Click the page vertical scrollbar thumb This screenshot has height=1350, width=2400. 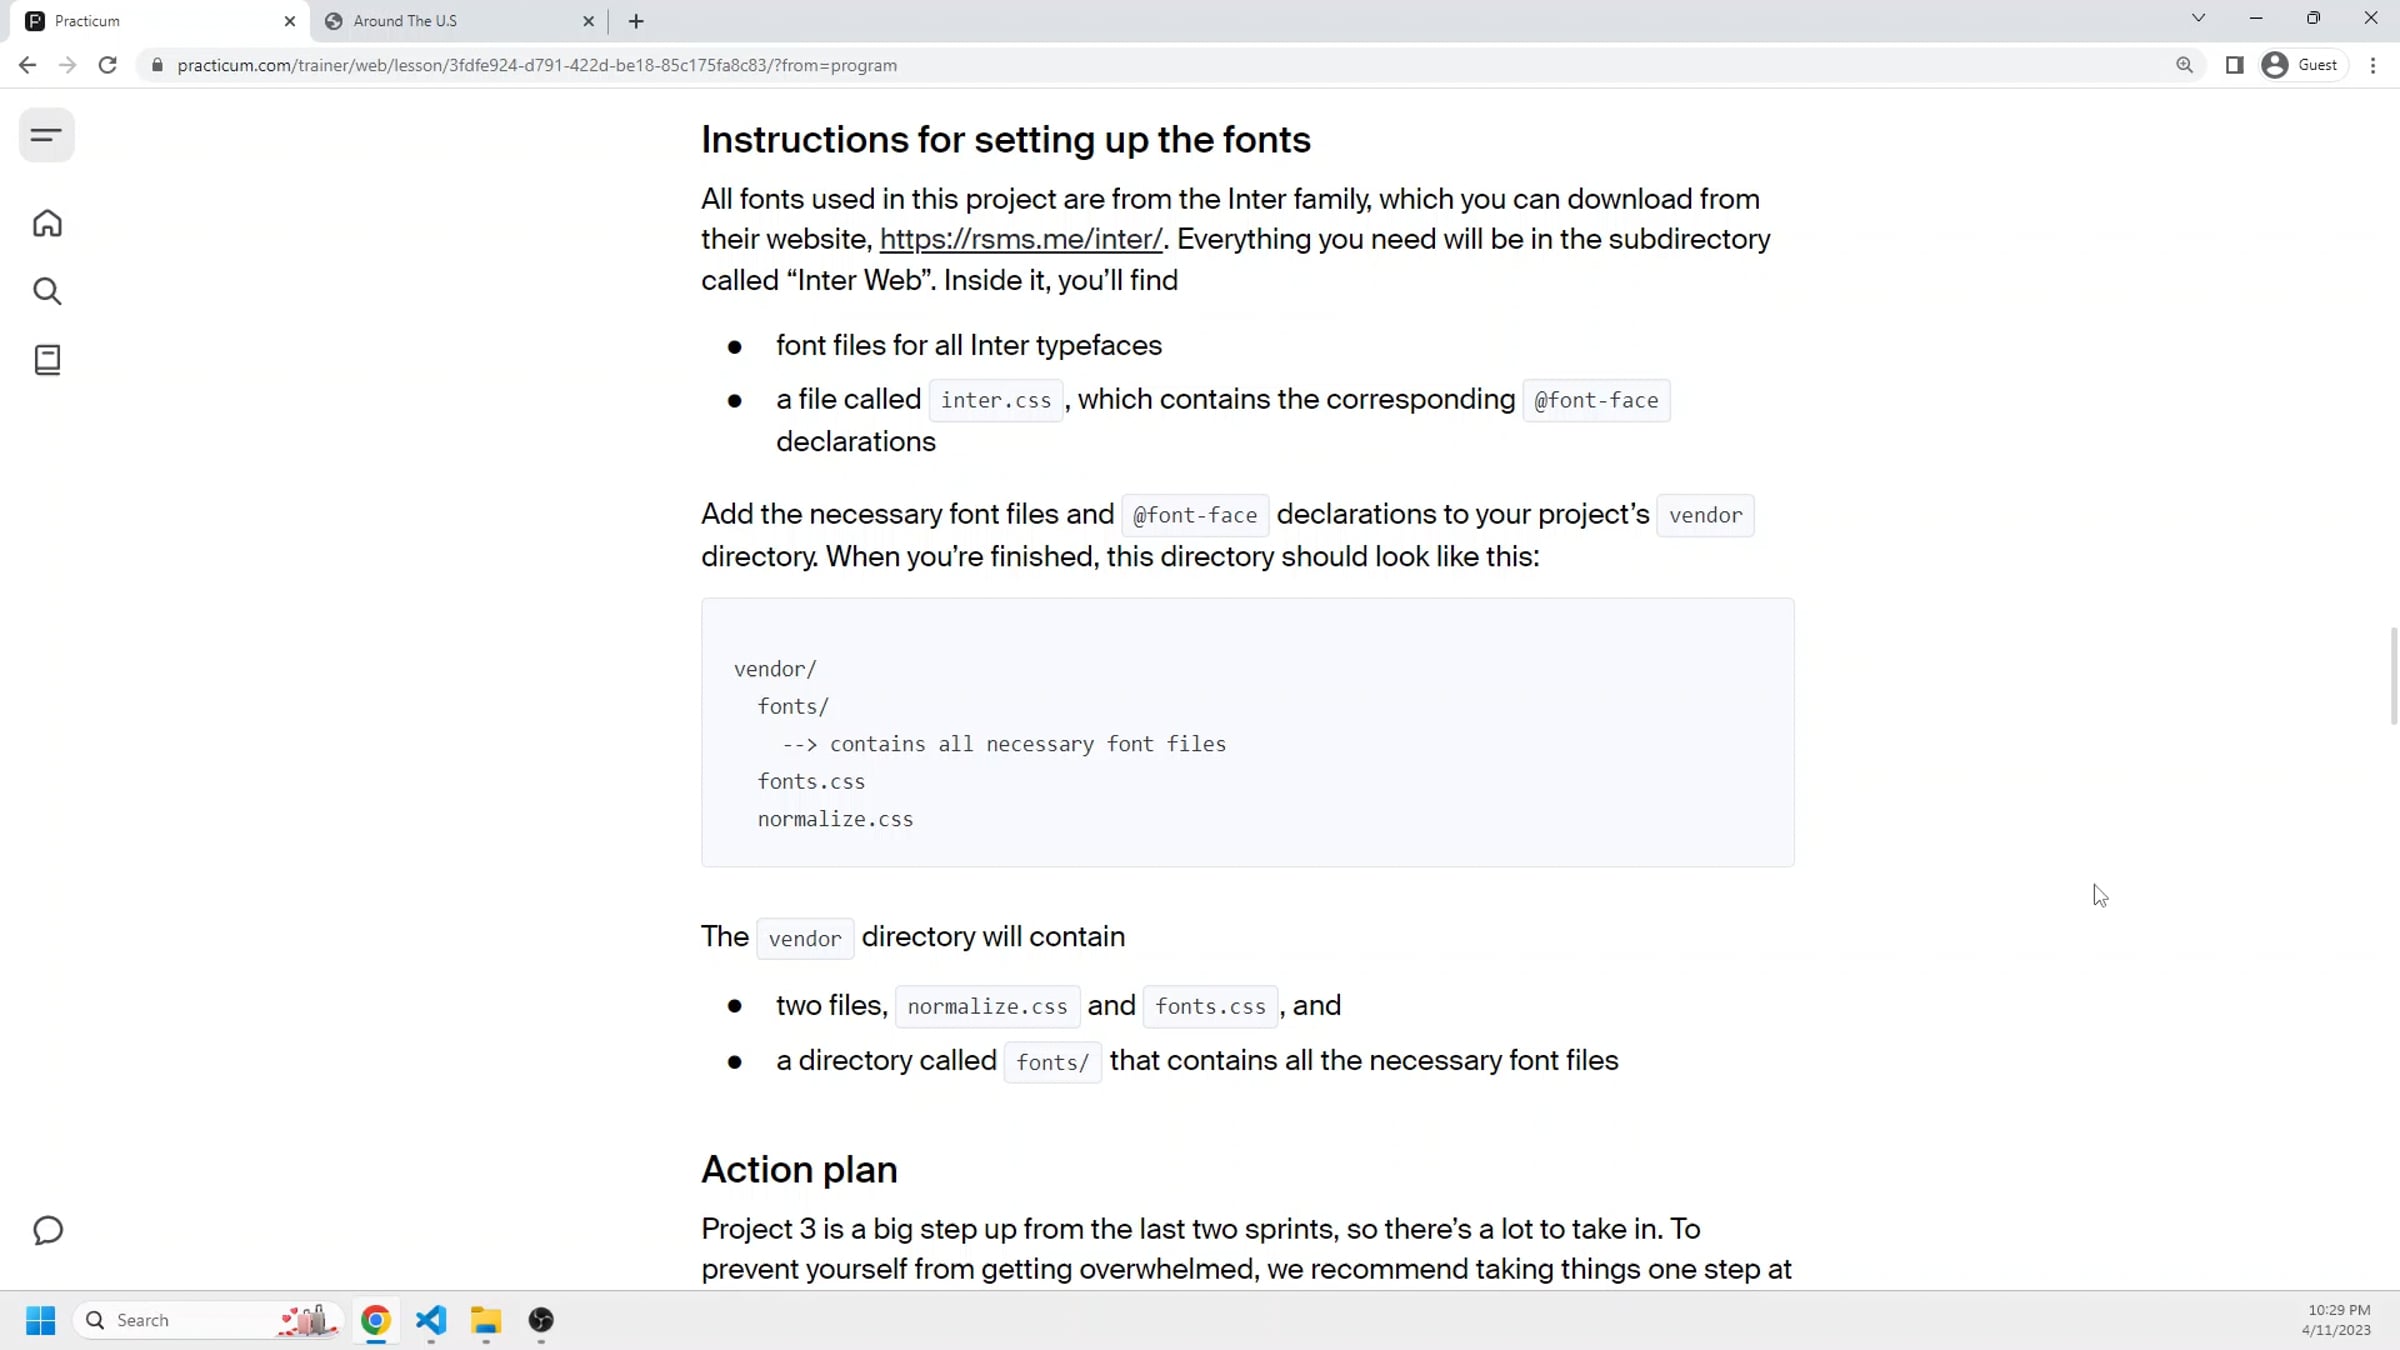pyautogui.click(x=2393, y=675)
